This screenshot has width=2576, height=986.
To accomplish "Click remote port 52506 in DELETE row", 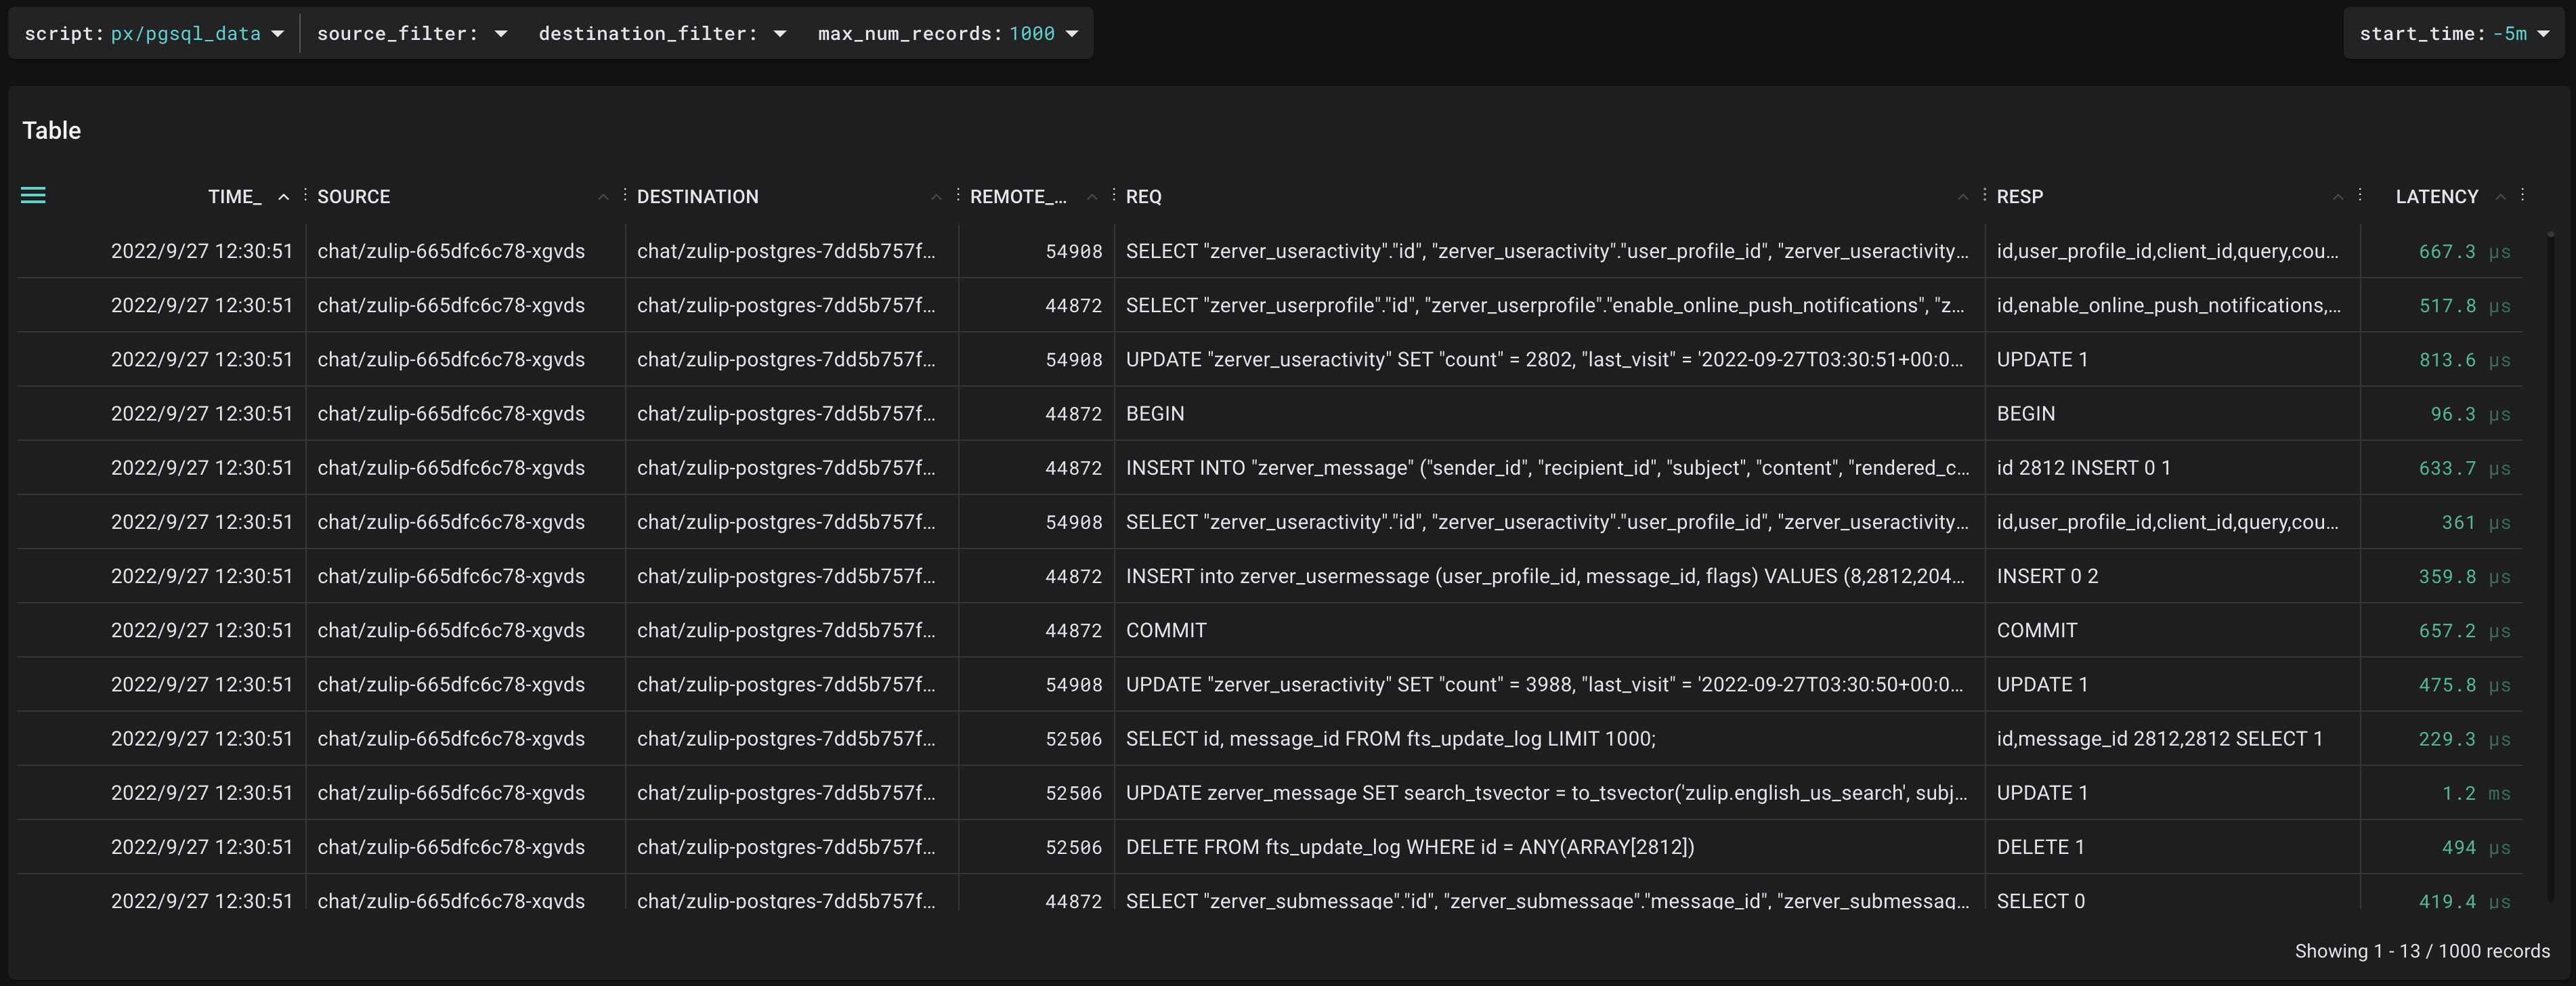I will (x=1073, y=848).
